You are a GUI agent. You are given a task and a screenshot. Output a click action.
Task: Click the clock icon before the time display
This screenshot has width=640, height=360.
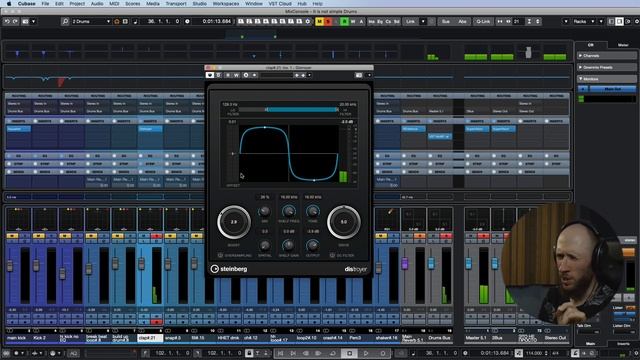pyautogui.click(x=187, y=21)
